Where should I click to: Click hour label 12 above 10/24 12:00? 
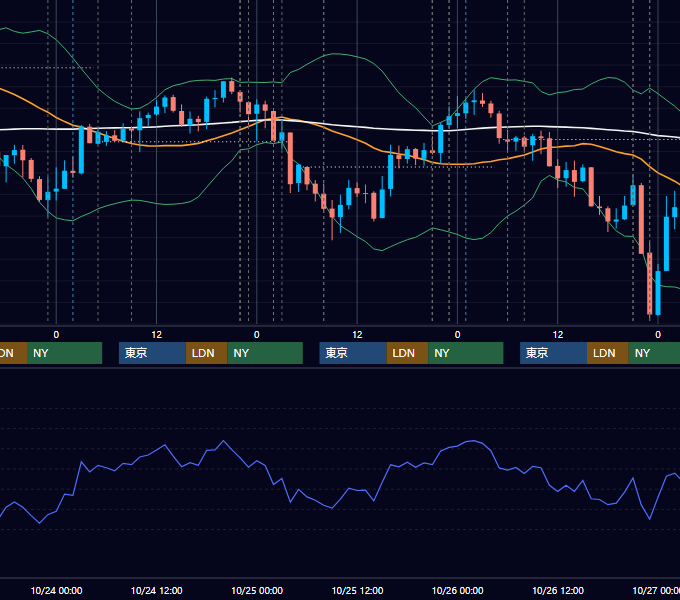pyautogui.click(x=157, y=335)
